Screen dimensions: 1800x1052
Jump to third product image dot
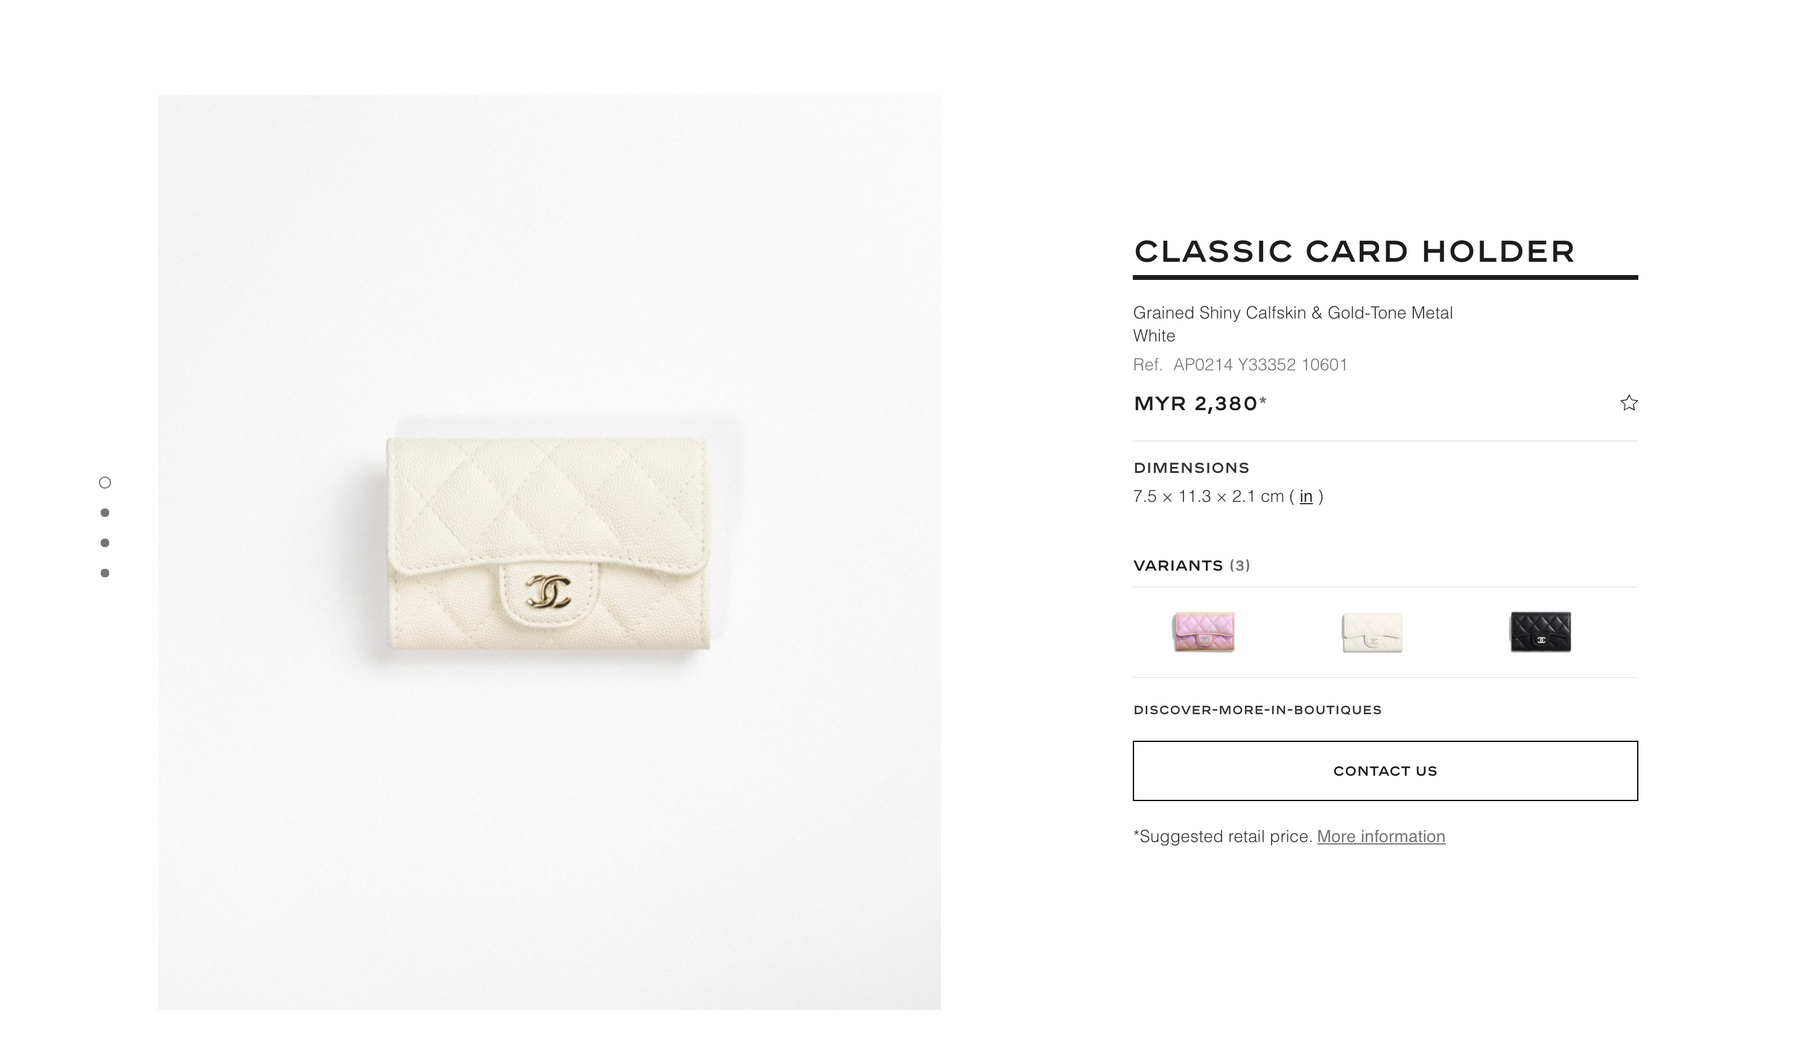(105, 543)
